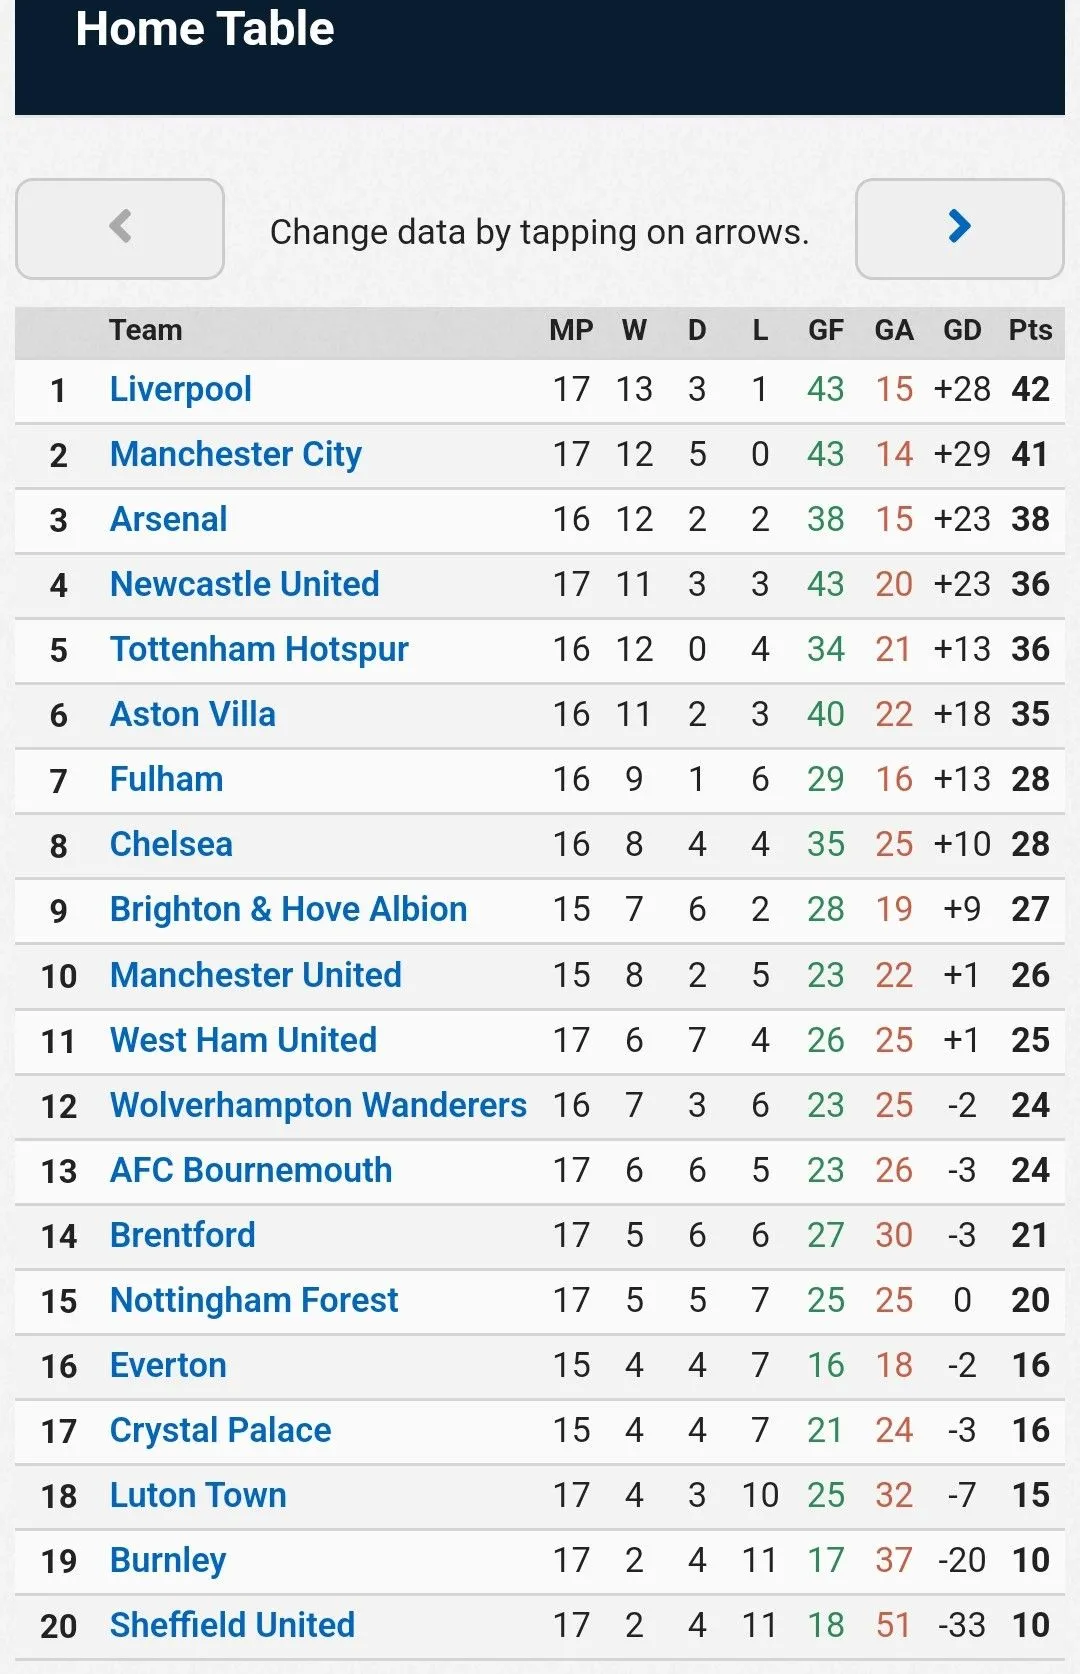Open the Brentford team link
Image resolution: width=1080 pixels, height=1674 pixels.
182,1235
